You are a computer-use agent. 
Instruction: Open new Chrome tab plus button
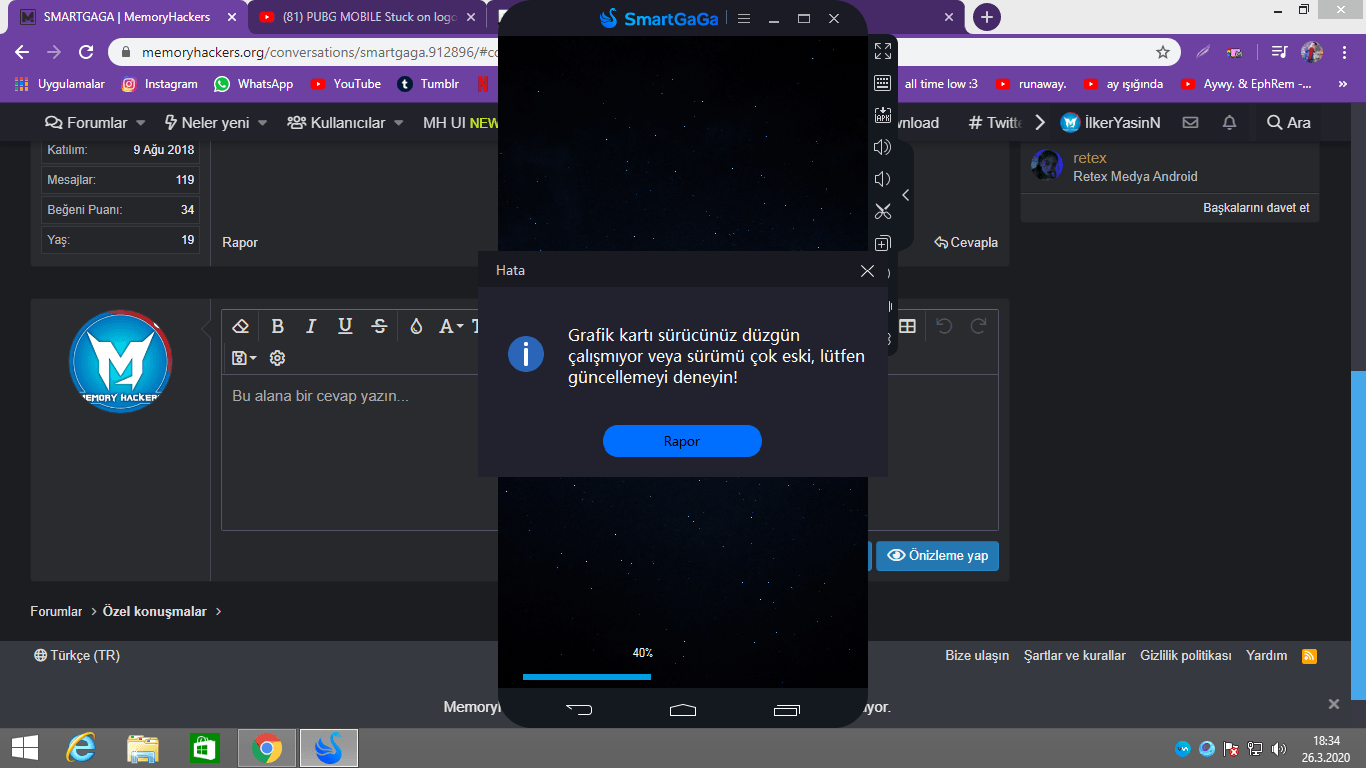[x=987, y=17]
